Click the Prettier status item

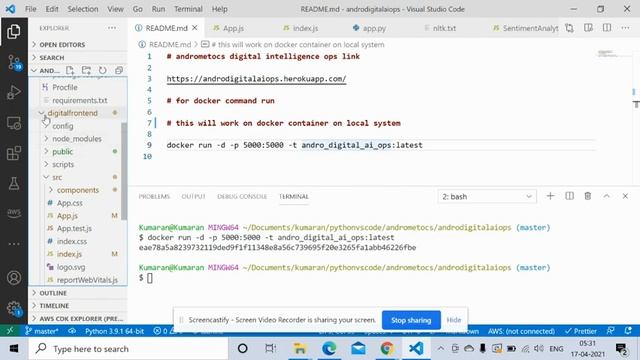click(x=581, y=331)
